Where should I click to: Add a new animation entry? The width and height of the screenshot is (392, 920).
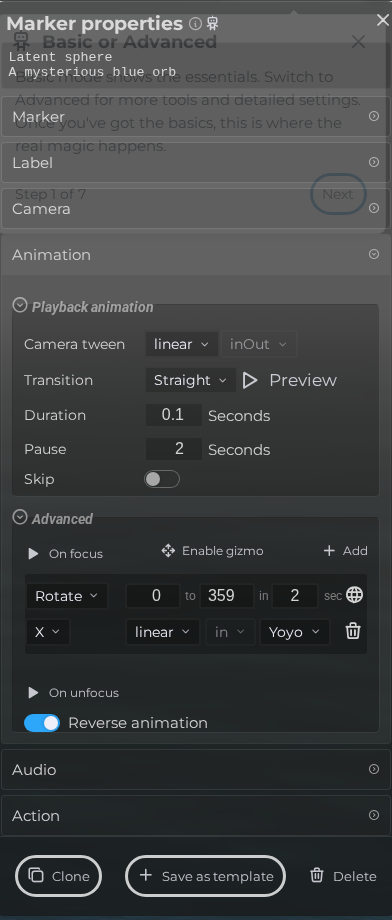click(x=346, y=551)
